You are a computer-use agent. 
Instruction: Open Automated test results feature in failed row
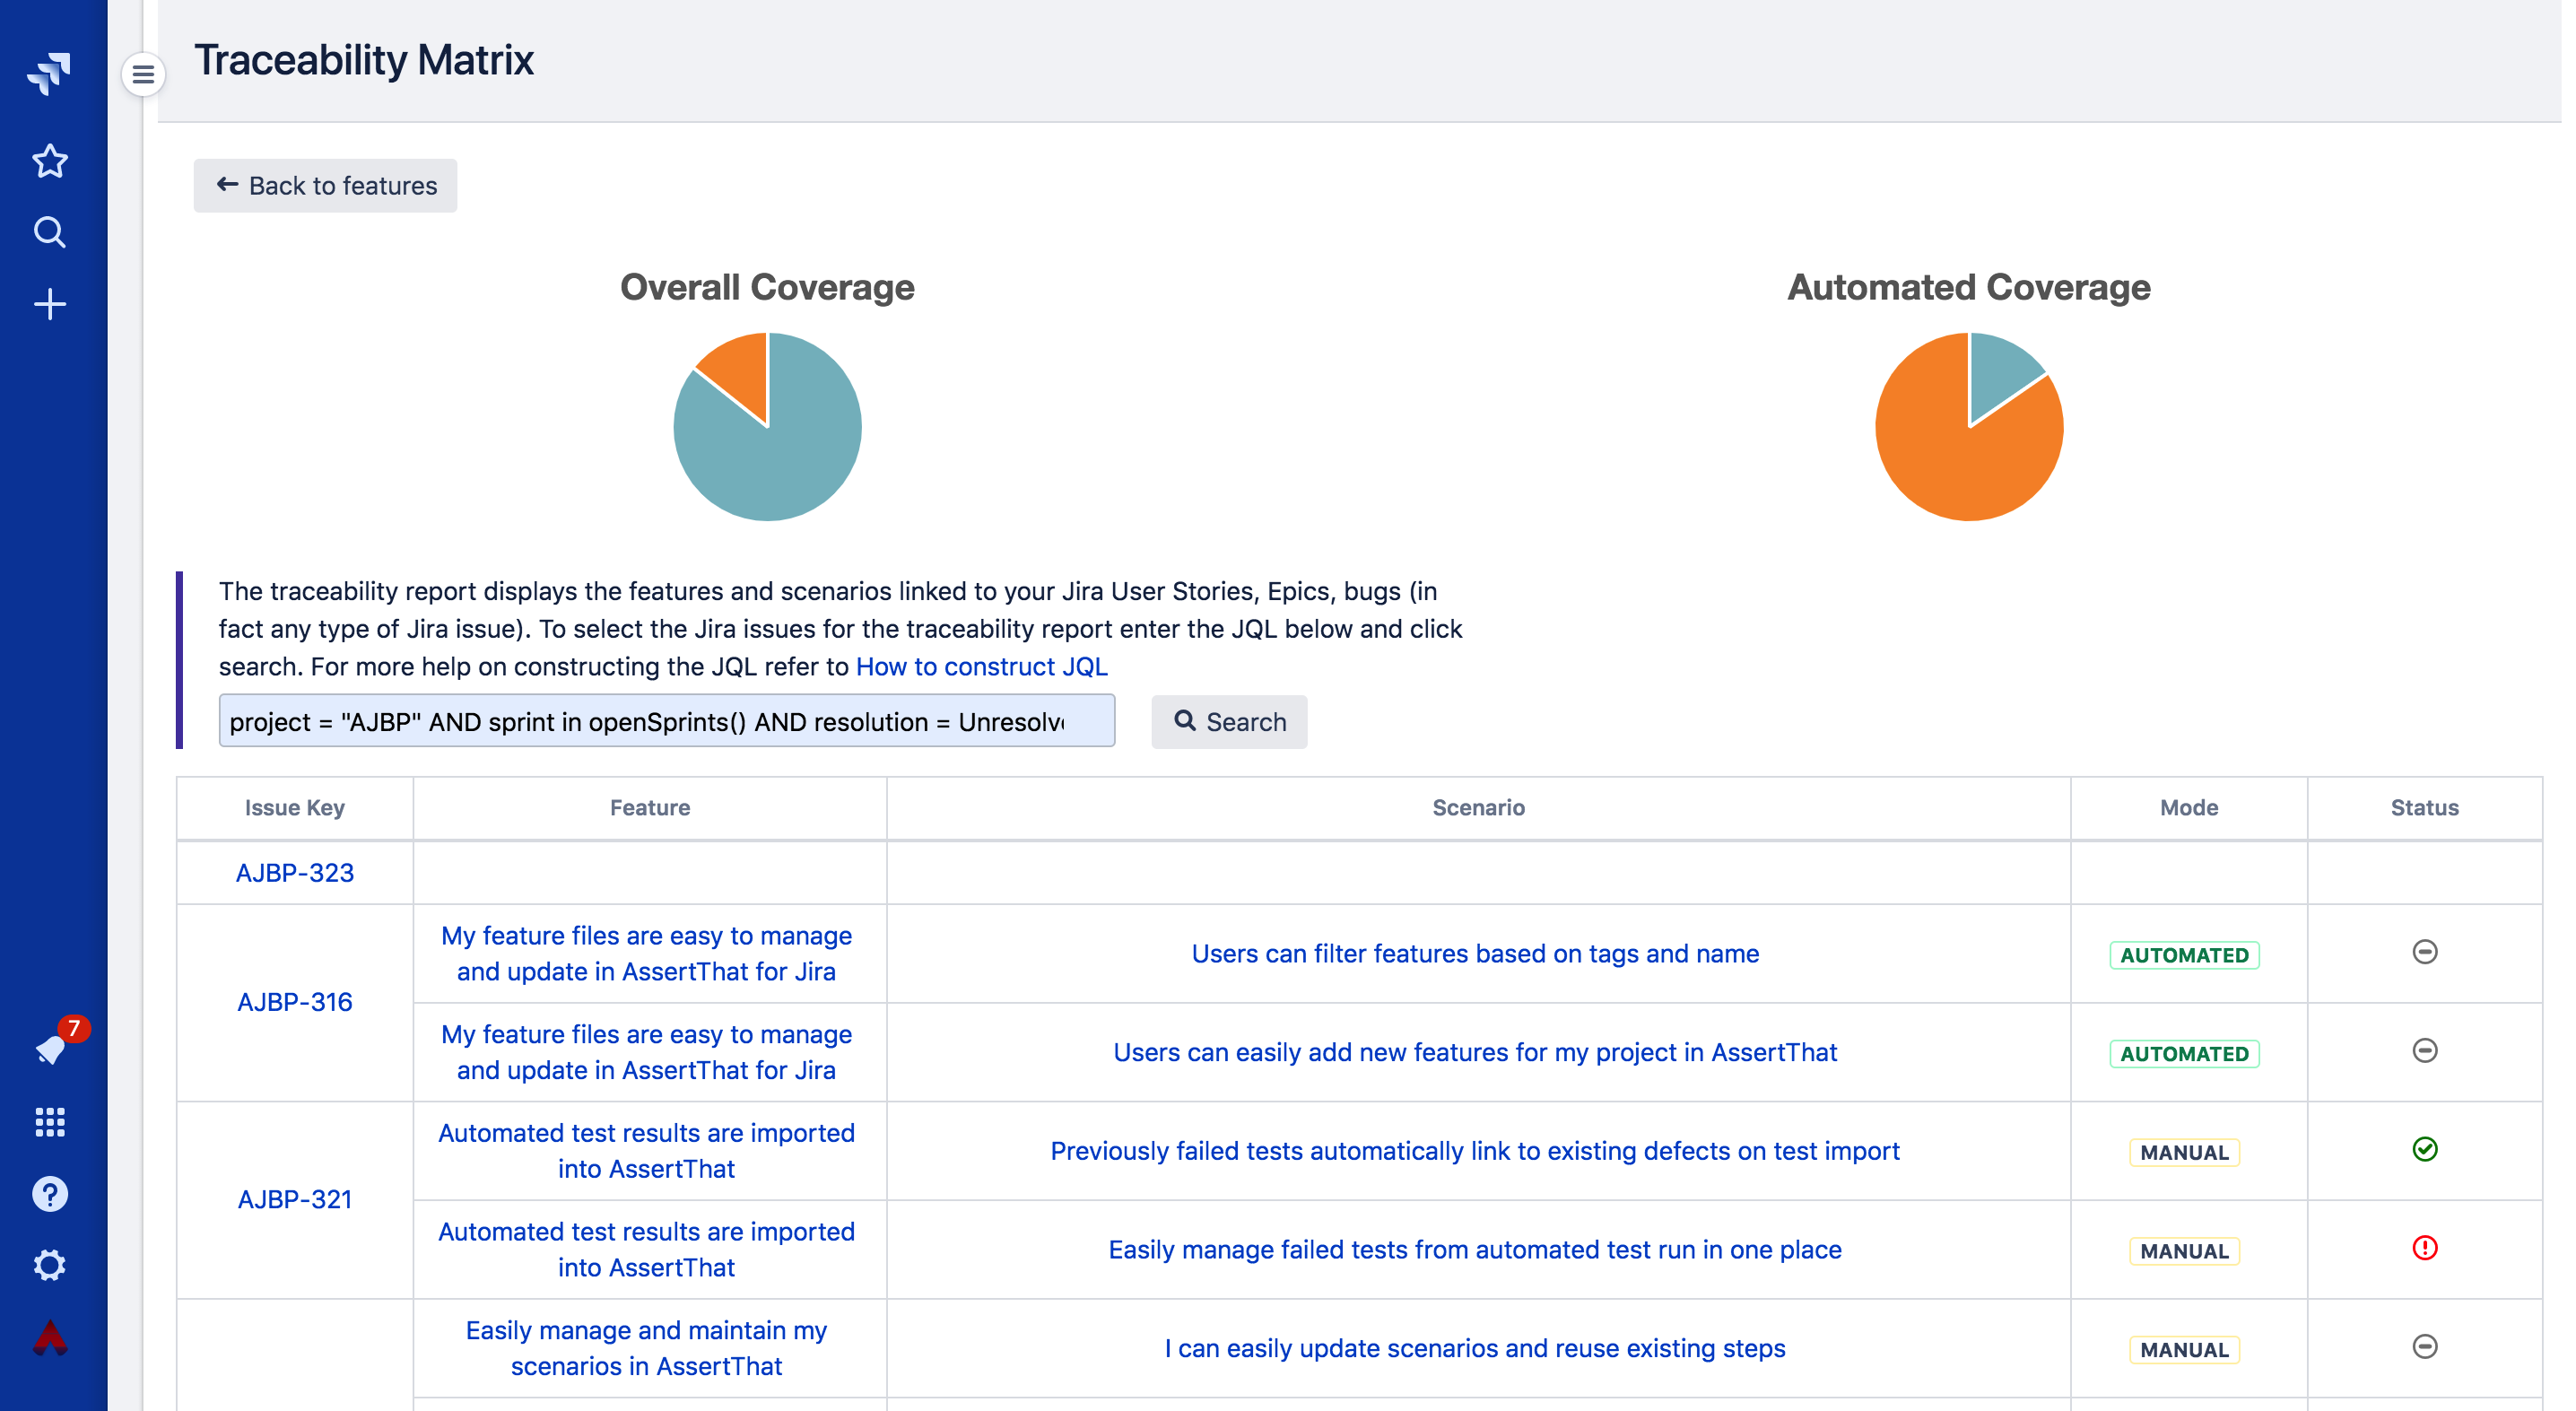646,1250
